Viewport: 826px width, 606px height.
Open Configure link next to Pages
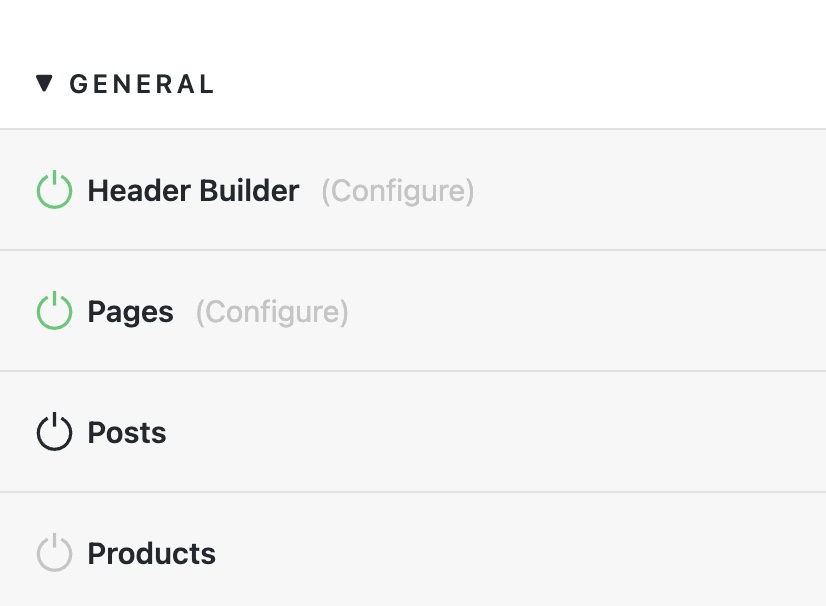(272, 312)
